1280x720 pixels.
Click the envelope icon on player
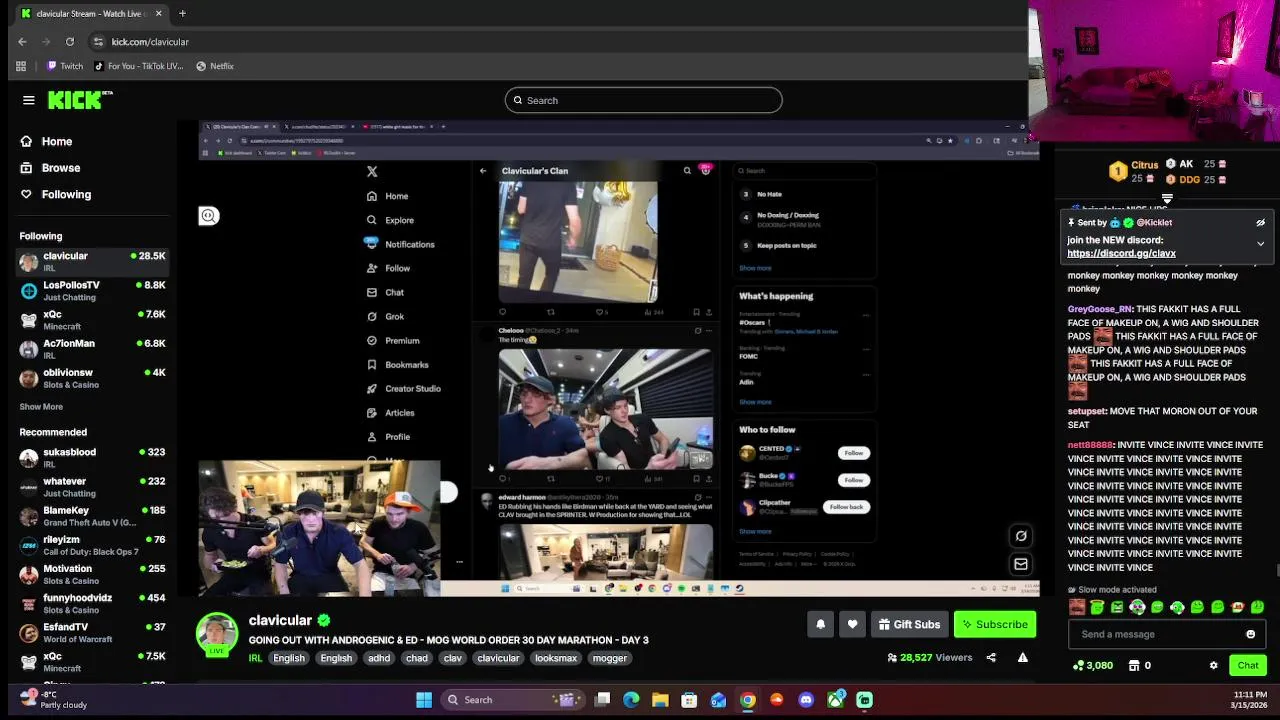tap(1021, 564)
